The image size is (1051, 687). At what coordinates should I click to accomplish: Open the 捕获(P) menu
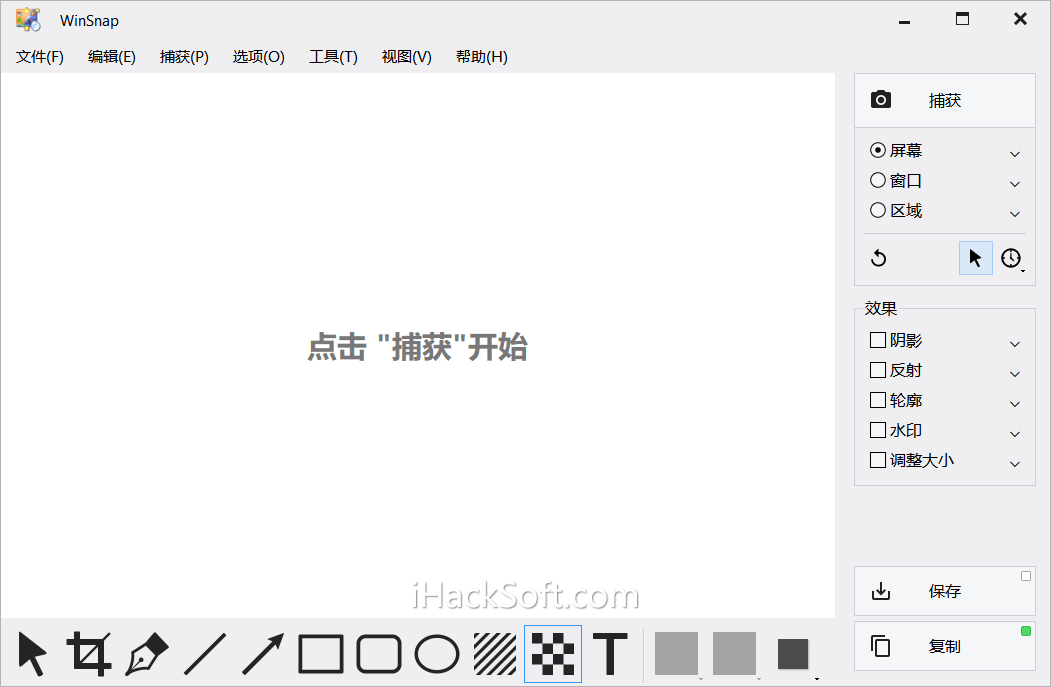pyautogui.click(x=184, y=57)
